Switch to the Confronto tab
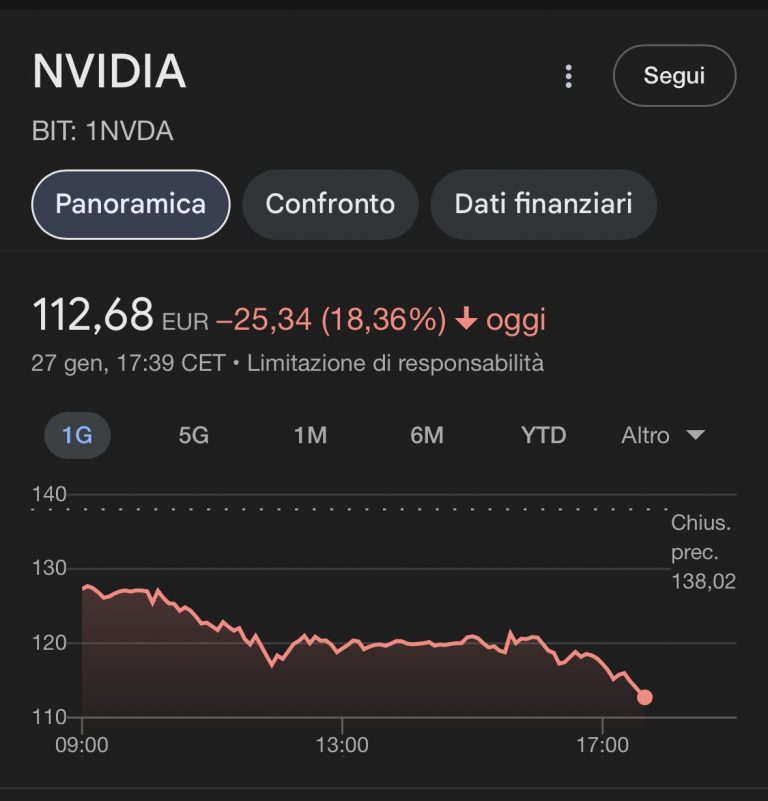This screenshot has width=768, height=801. point(330,204)
